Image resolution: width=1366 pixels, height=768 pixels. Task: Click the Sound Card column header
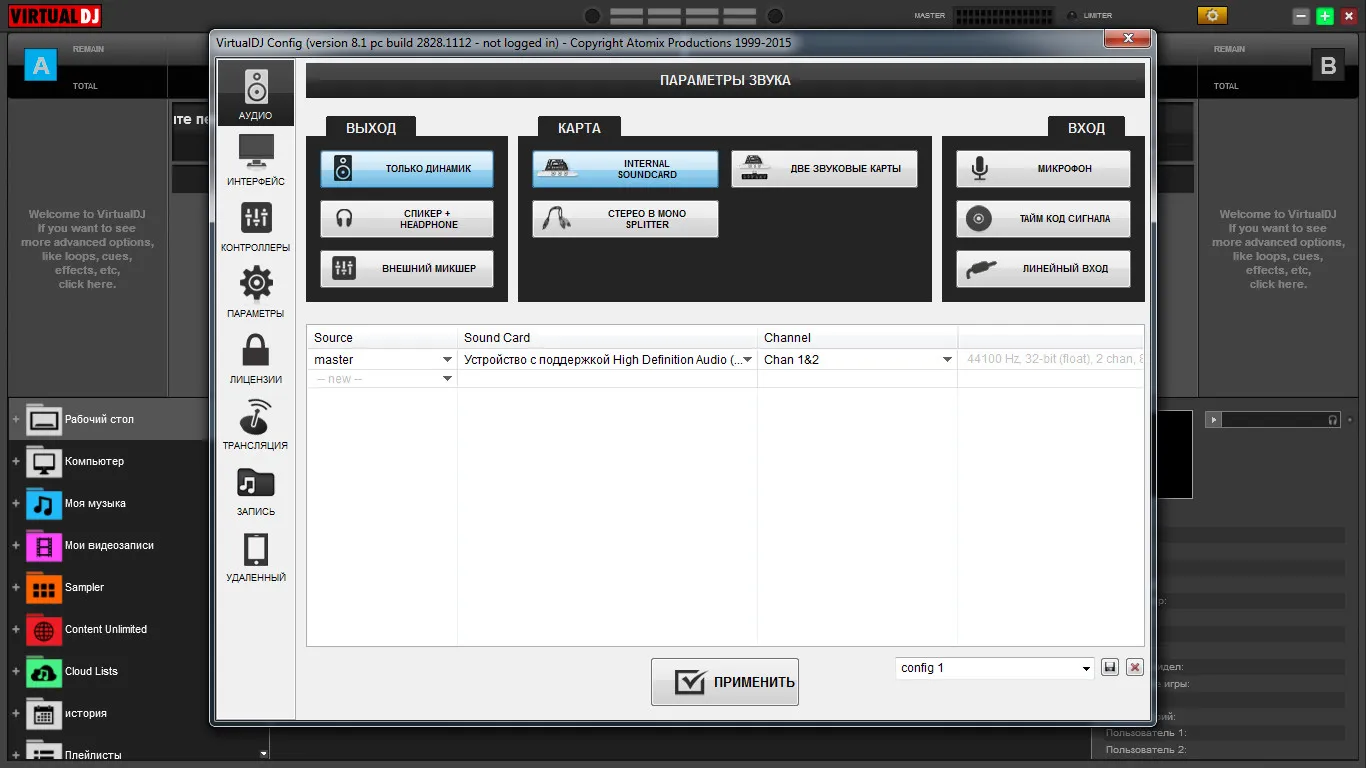[x=607, y=338]
